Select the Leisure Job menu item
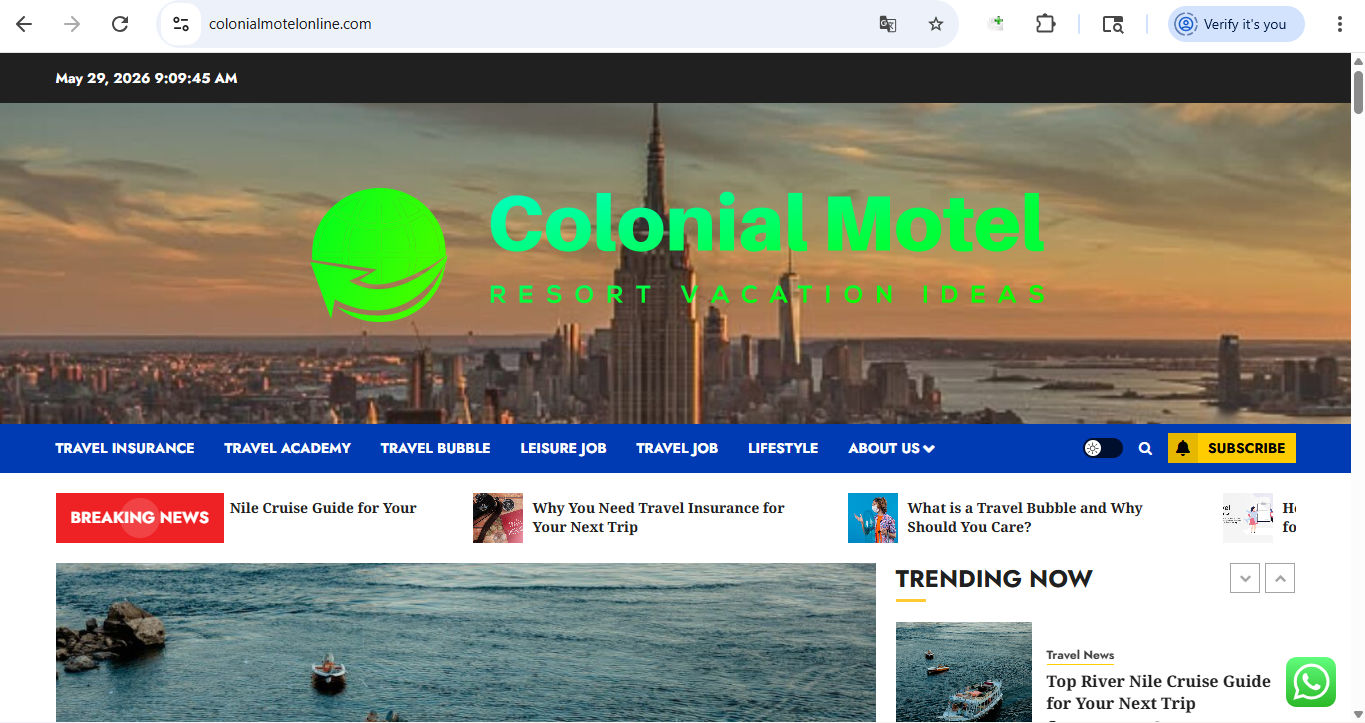The height and width of the screenshot is (723, 1365). [563, 448]
